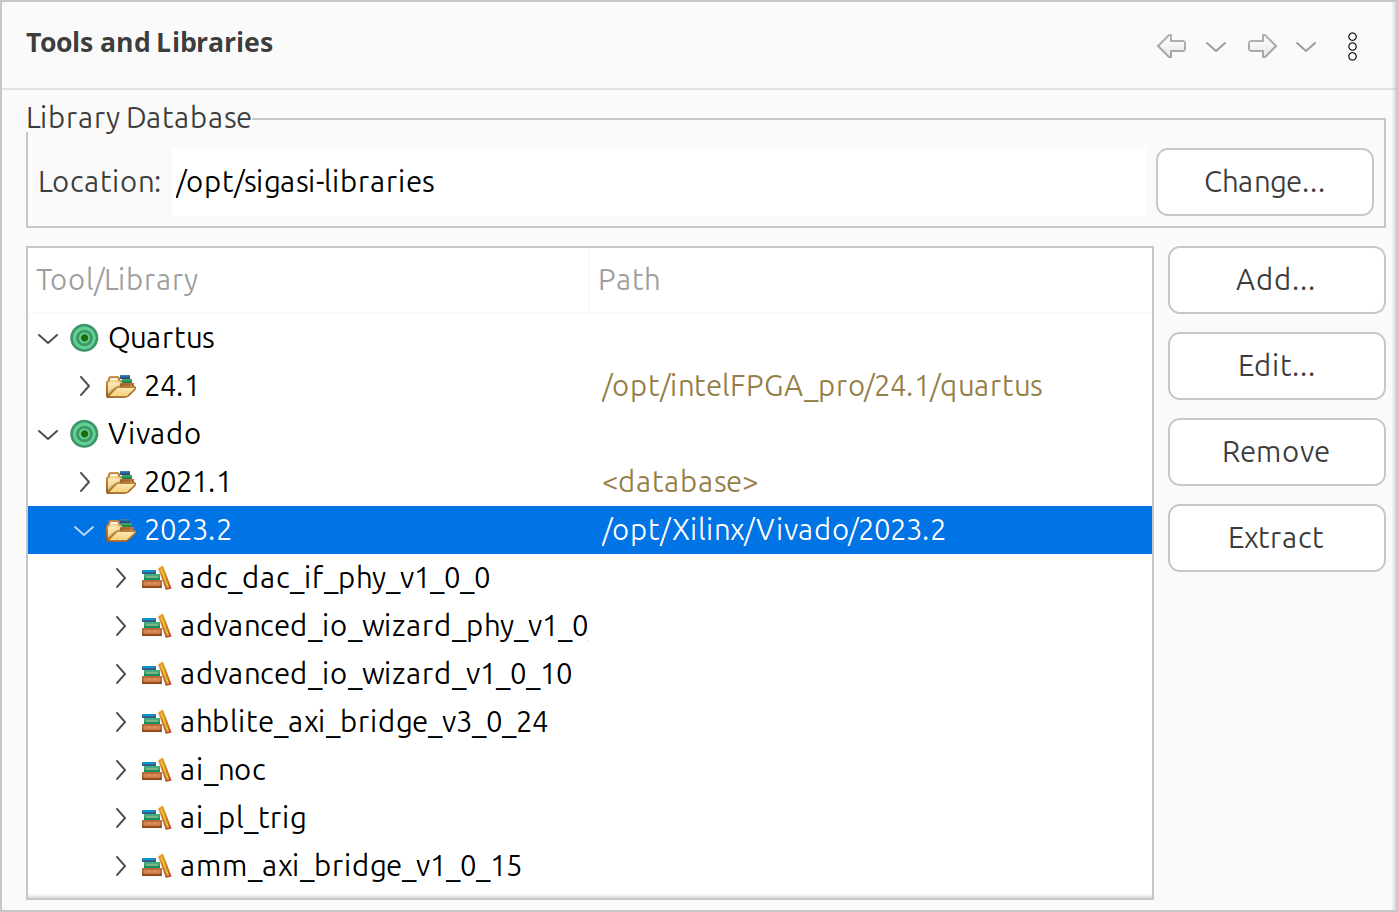The height and width of the screenshot is (912, 1398).
Task: Click the <database> path entry
Action: point(680,482)
